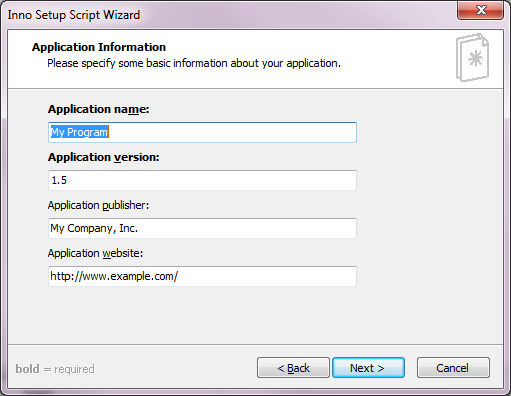This screenshot has width=511, height=396.
Task: Click into the Application name field
Action: tap(202, 132)
